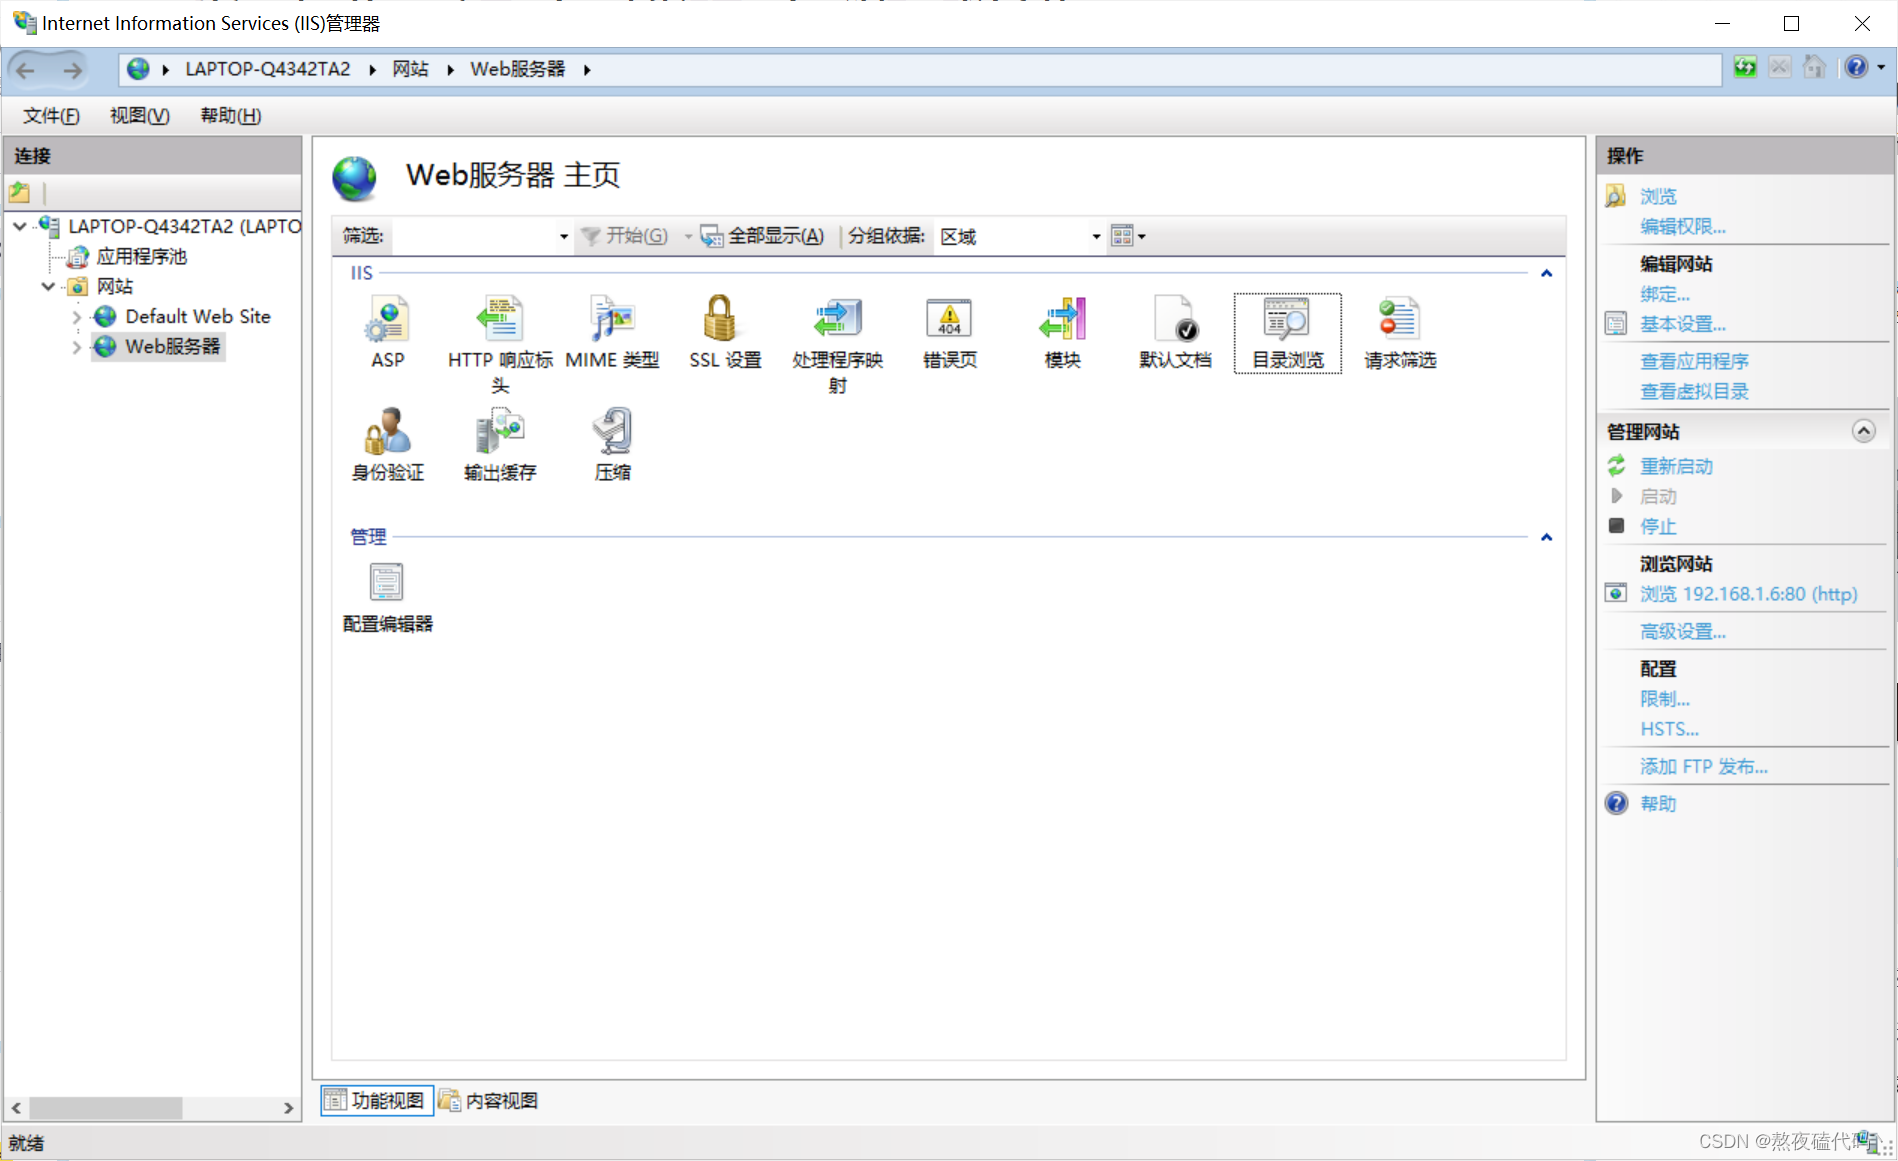
Task: Open the help dropdown arrow at top right
Action: 1881,68
